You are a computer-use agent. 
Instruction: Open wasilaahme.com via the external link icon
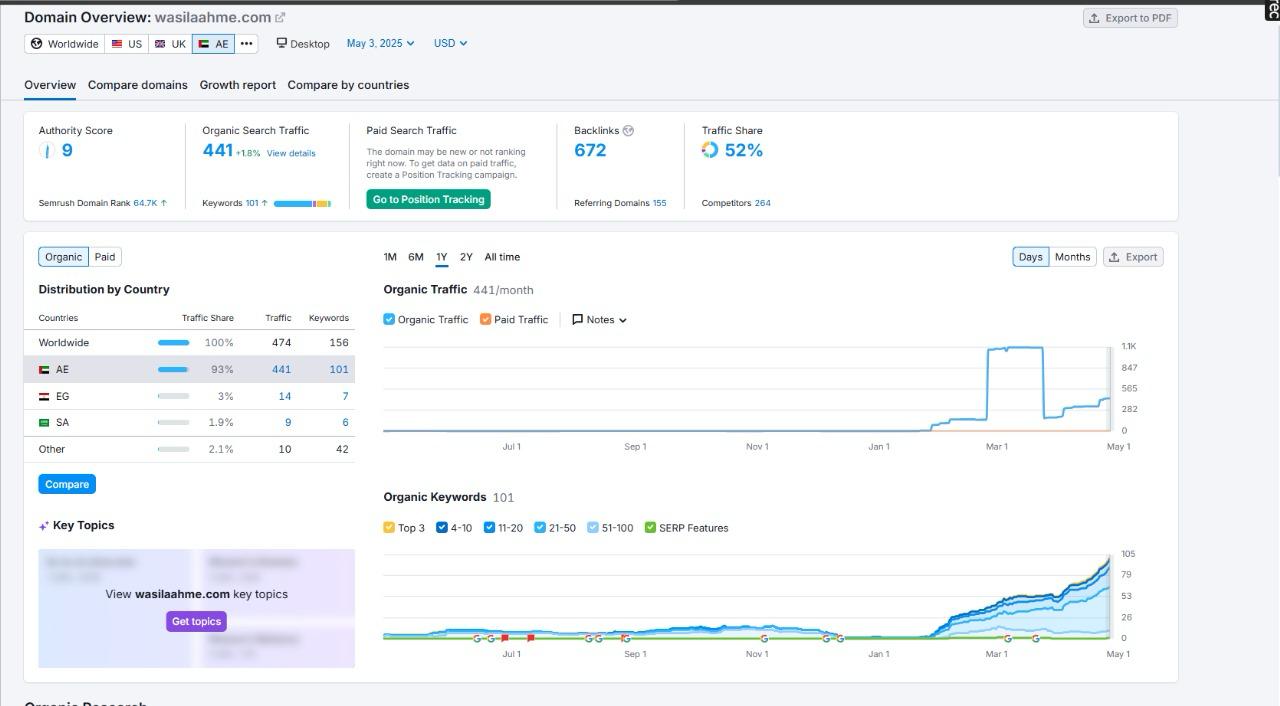tap(280, 17)
